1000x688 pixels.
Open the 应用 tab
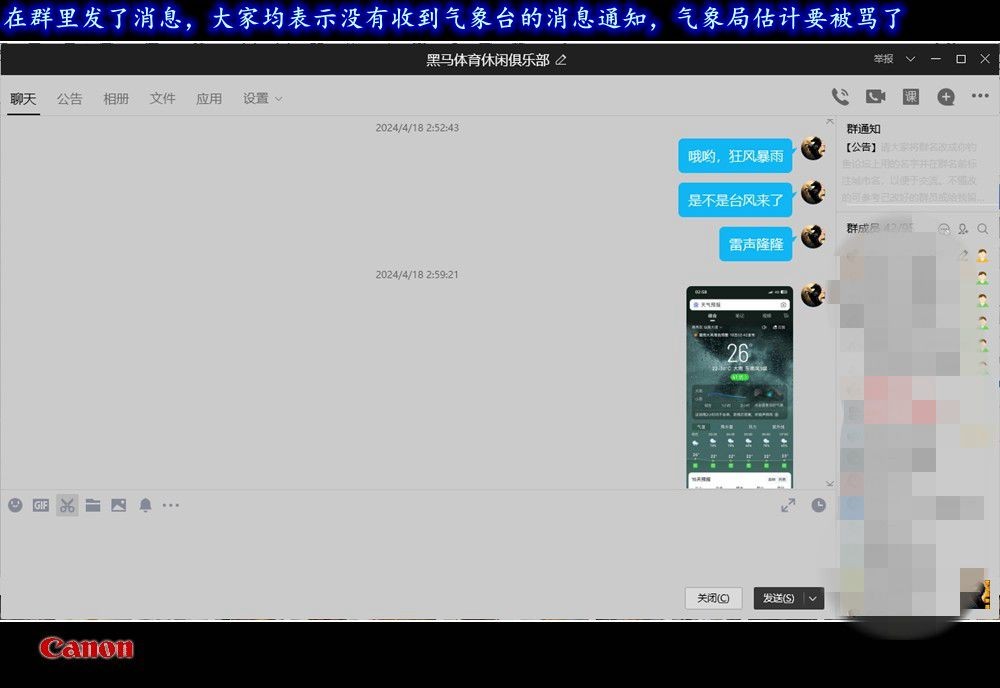(x=209, y=99)
